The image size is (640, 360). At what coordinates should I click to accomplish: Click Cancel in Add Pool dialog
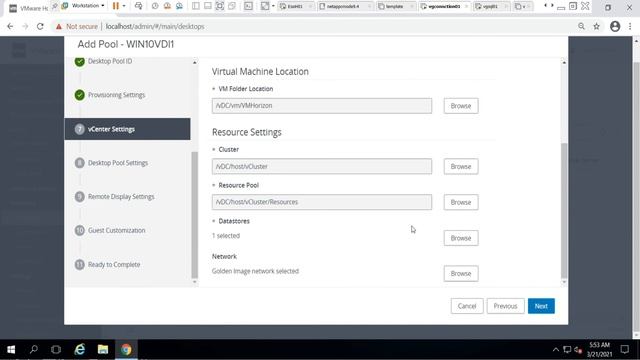click(x=467, y=306)
